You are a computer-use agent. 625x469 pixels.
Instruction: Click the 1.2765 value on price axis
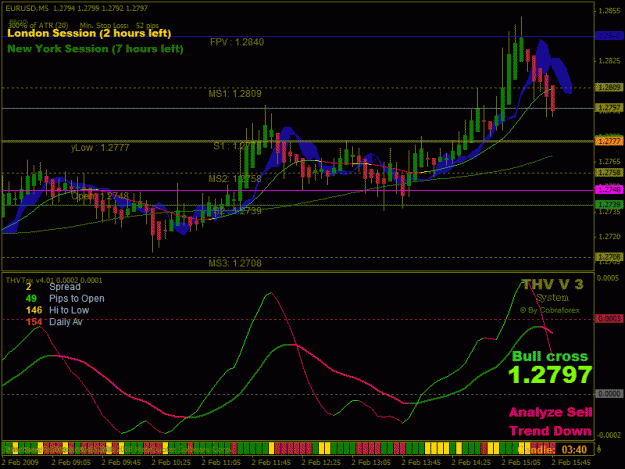609,161
